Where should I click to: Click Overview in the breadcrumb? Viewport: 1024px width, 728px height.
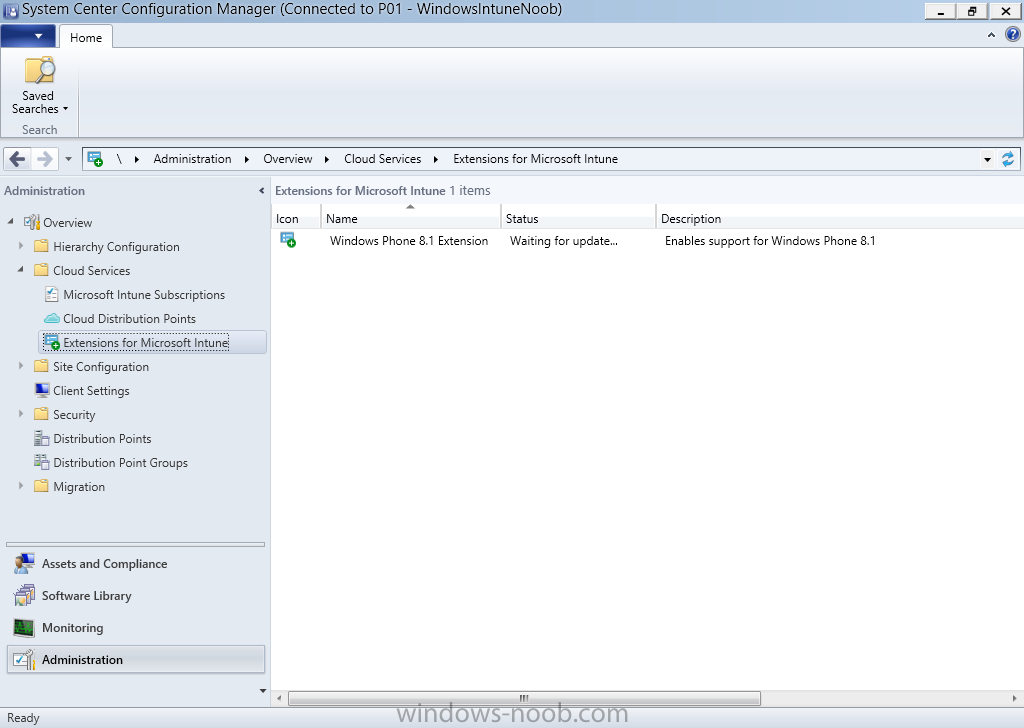[x=287, y=159]
